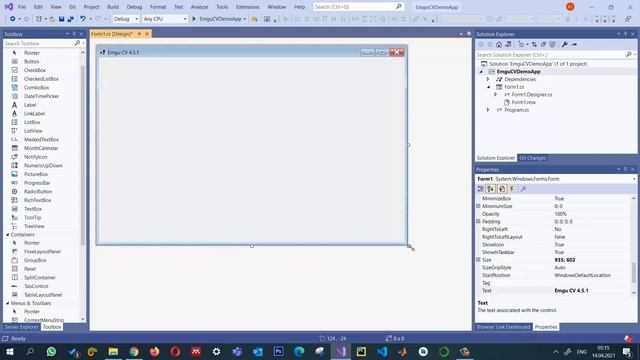Open the Any CPU platform dropdown
Viewport: 640px width, 360px height.
tap(165, 19)
